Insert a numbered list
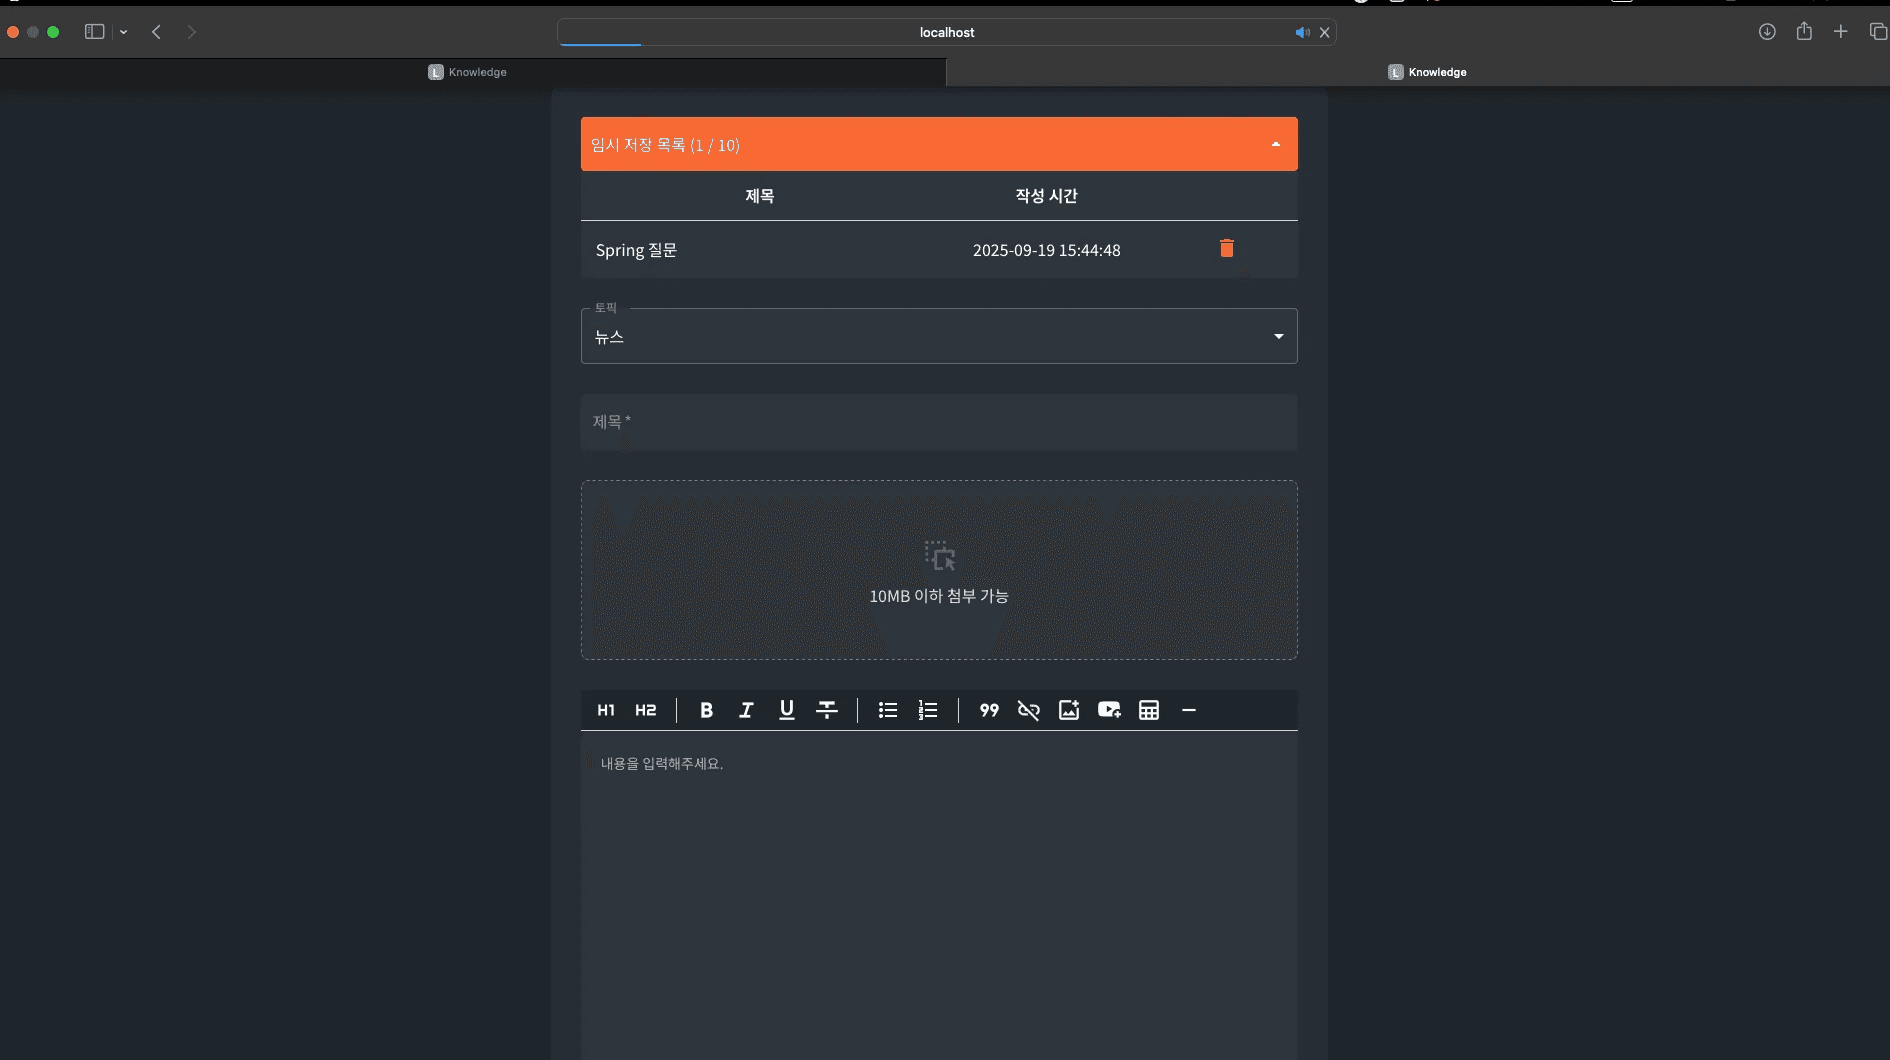Image resolution: width=1890 pixels, height=1060 pixels. point(928,710)
